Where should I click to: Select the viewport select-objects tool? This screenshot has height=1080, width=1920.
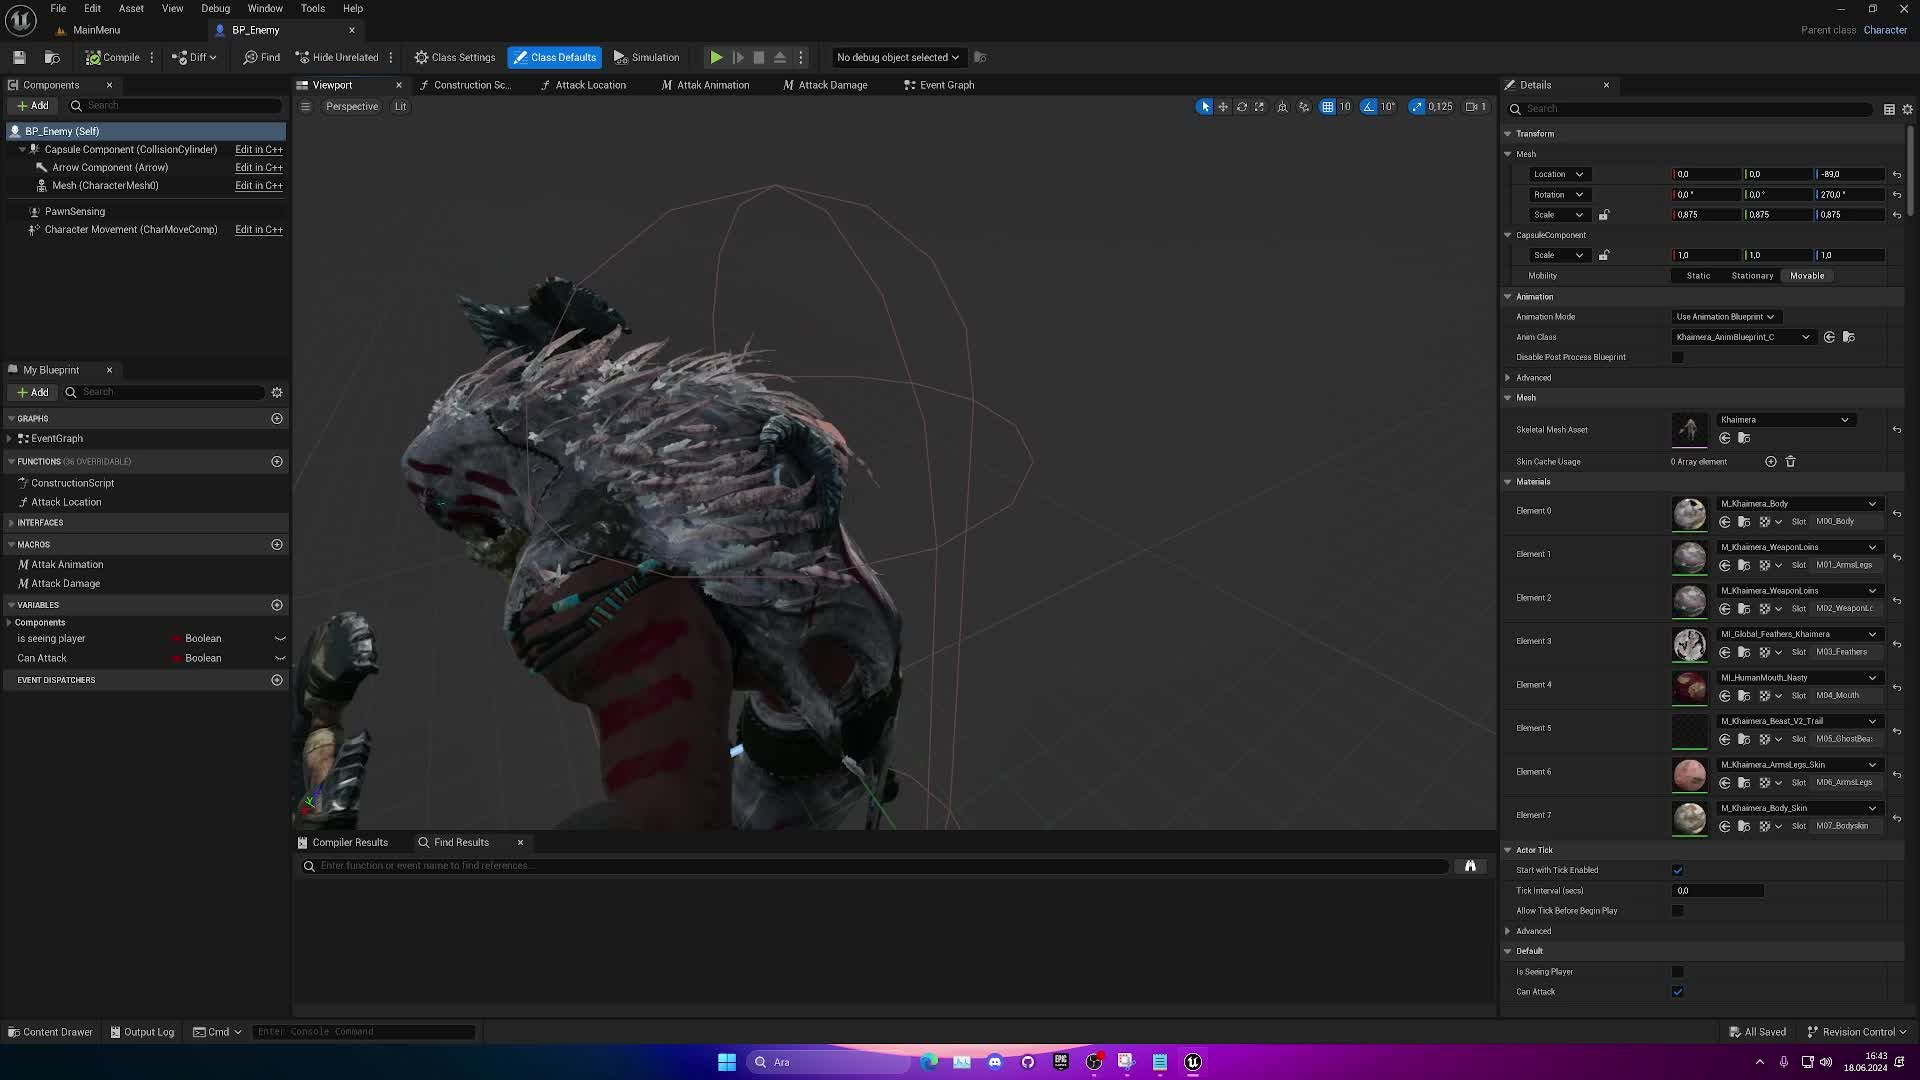pyautogui.click(x=1204, y=106)
